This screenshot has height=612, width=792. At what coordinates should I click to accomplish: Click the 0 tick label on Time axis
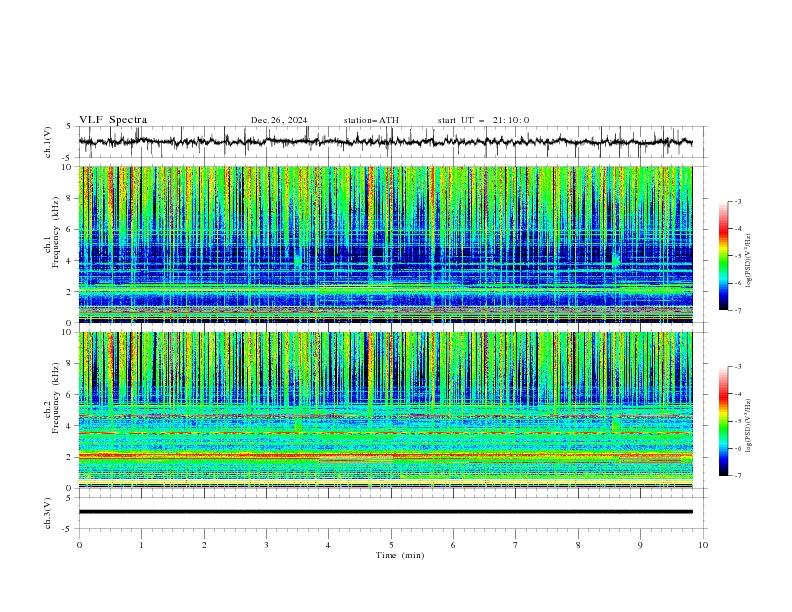click(79, 545)
